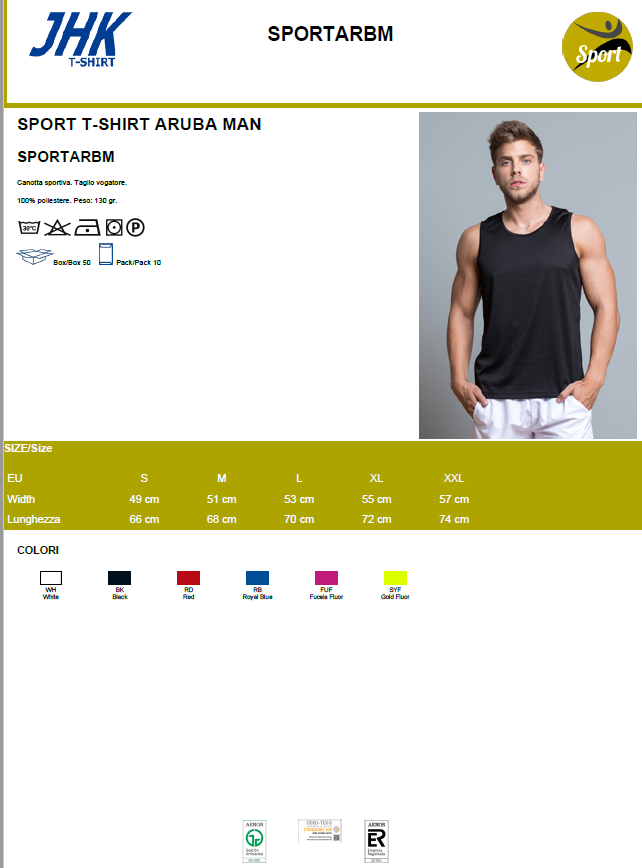Viewport: 642px width, 868px height.
Task: Click the ironing care symbol
Action: [87, 228]
